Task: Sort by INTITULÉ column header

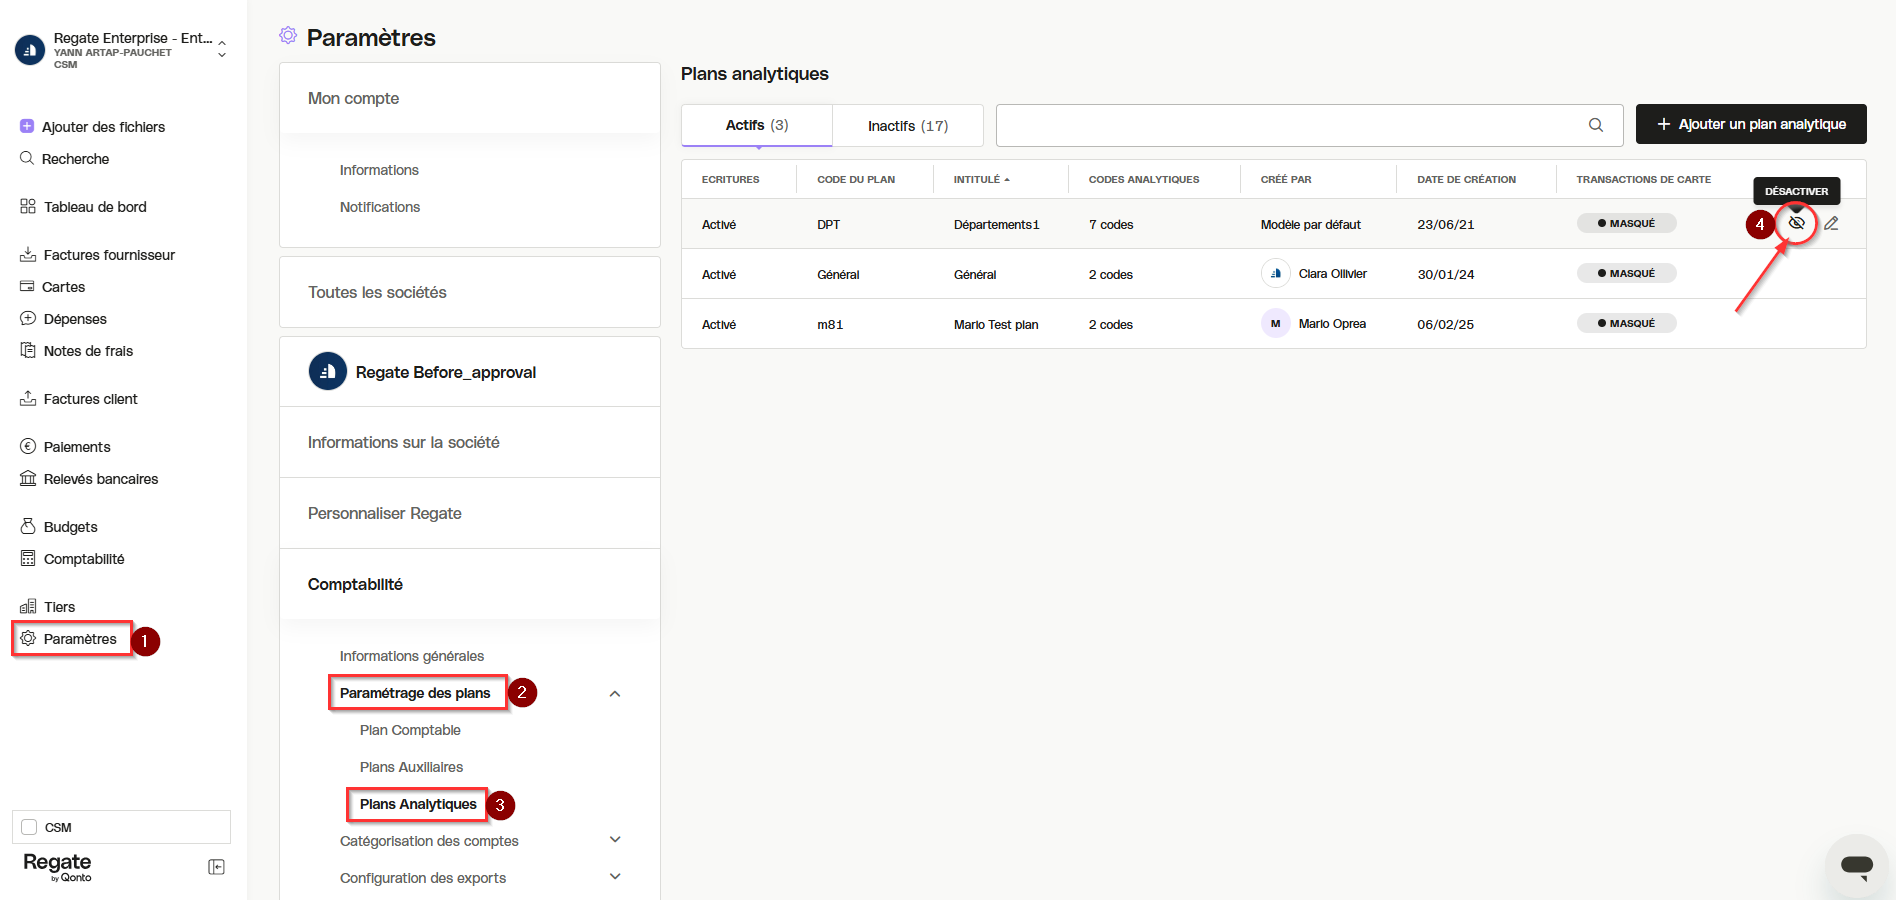Action: (981, 180)
